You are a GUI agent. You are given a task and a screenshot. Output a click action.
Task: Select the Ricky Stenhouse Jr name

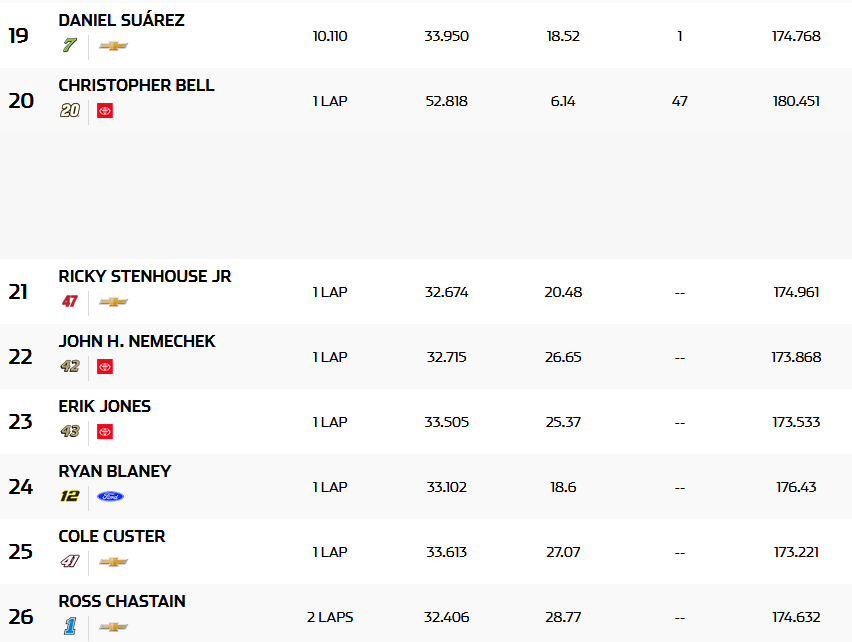pos(144,276)
